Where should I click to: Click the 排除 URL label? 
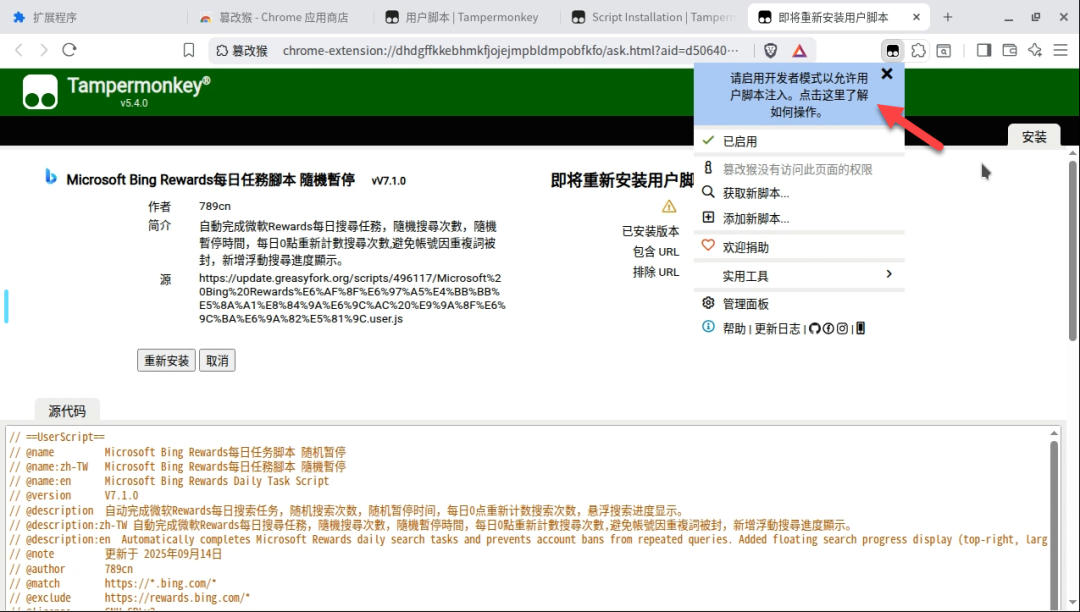[656, 272]
